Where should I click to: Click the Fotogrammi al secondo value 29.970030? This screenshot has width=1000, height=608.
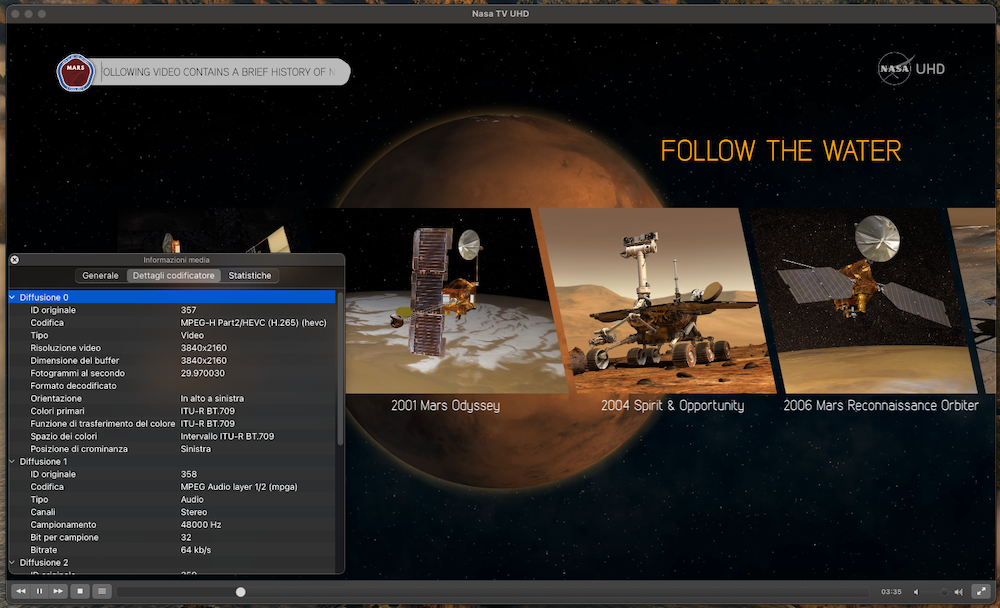click(x=203, y=373)
